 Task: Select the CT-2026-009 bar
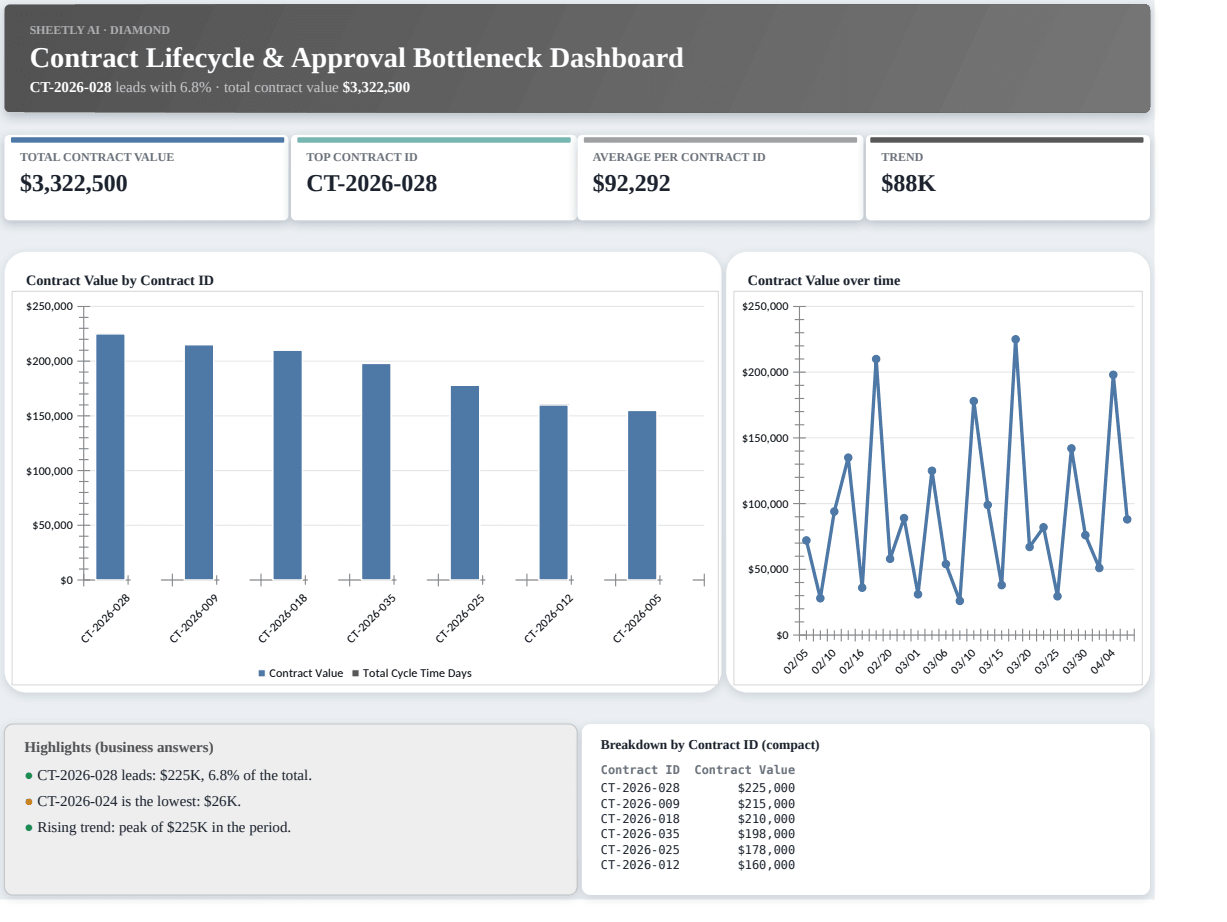199,462
